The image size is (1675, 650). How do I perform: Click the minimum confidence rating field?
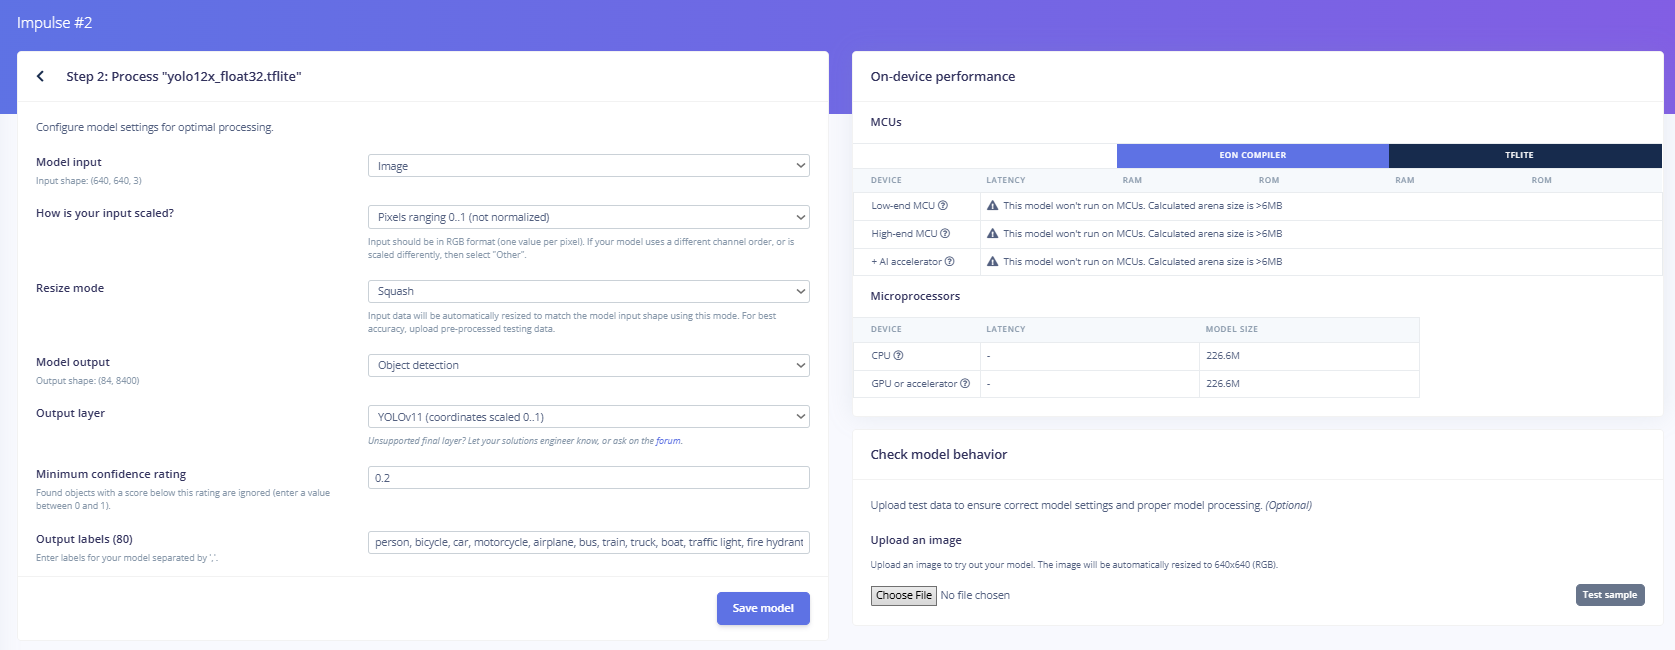point(589,478)
